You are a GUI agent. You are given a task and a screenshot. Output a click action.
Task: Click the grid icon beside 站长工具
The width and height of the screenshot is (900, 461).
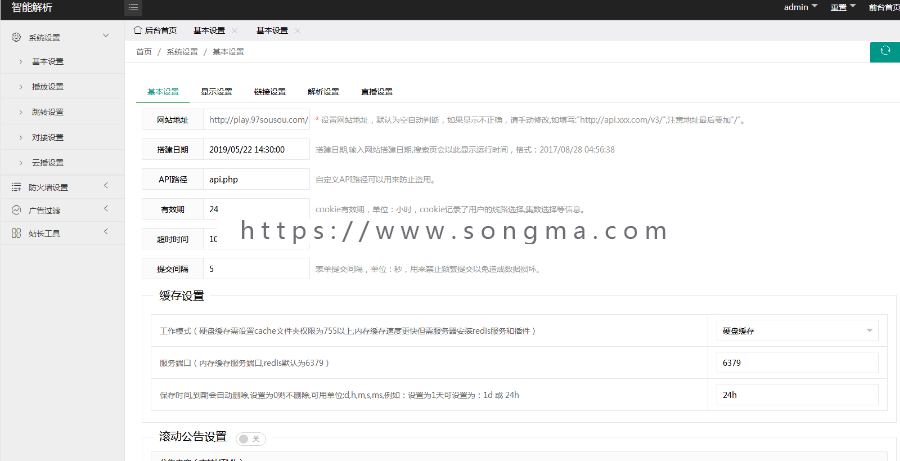click(17, 233)
